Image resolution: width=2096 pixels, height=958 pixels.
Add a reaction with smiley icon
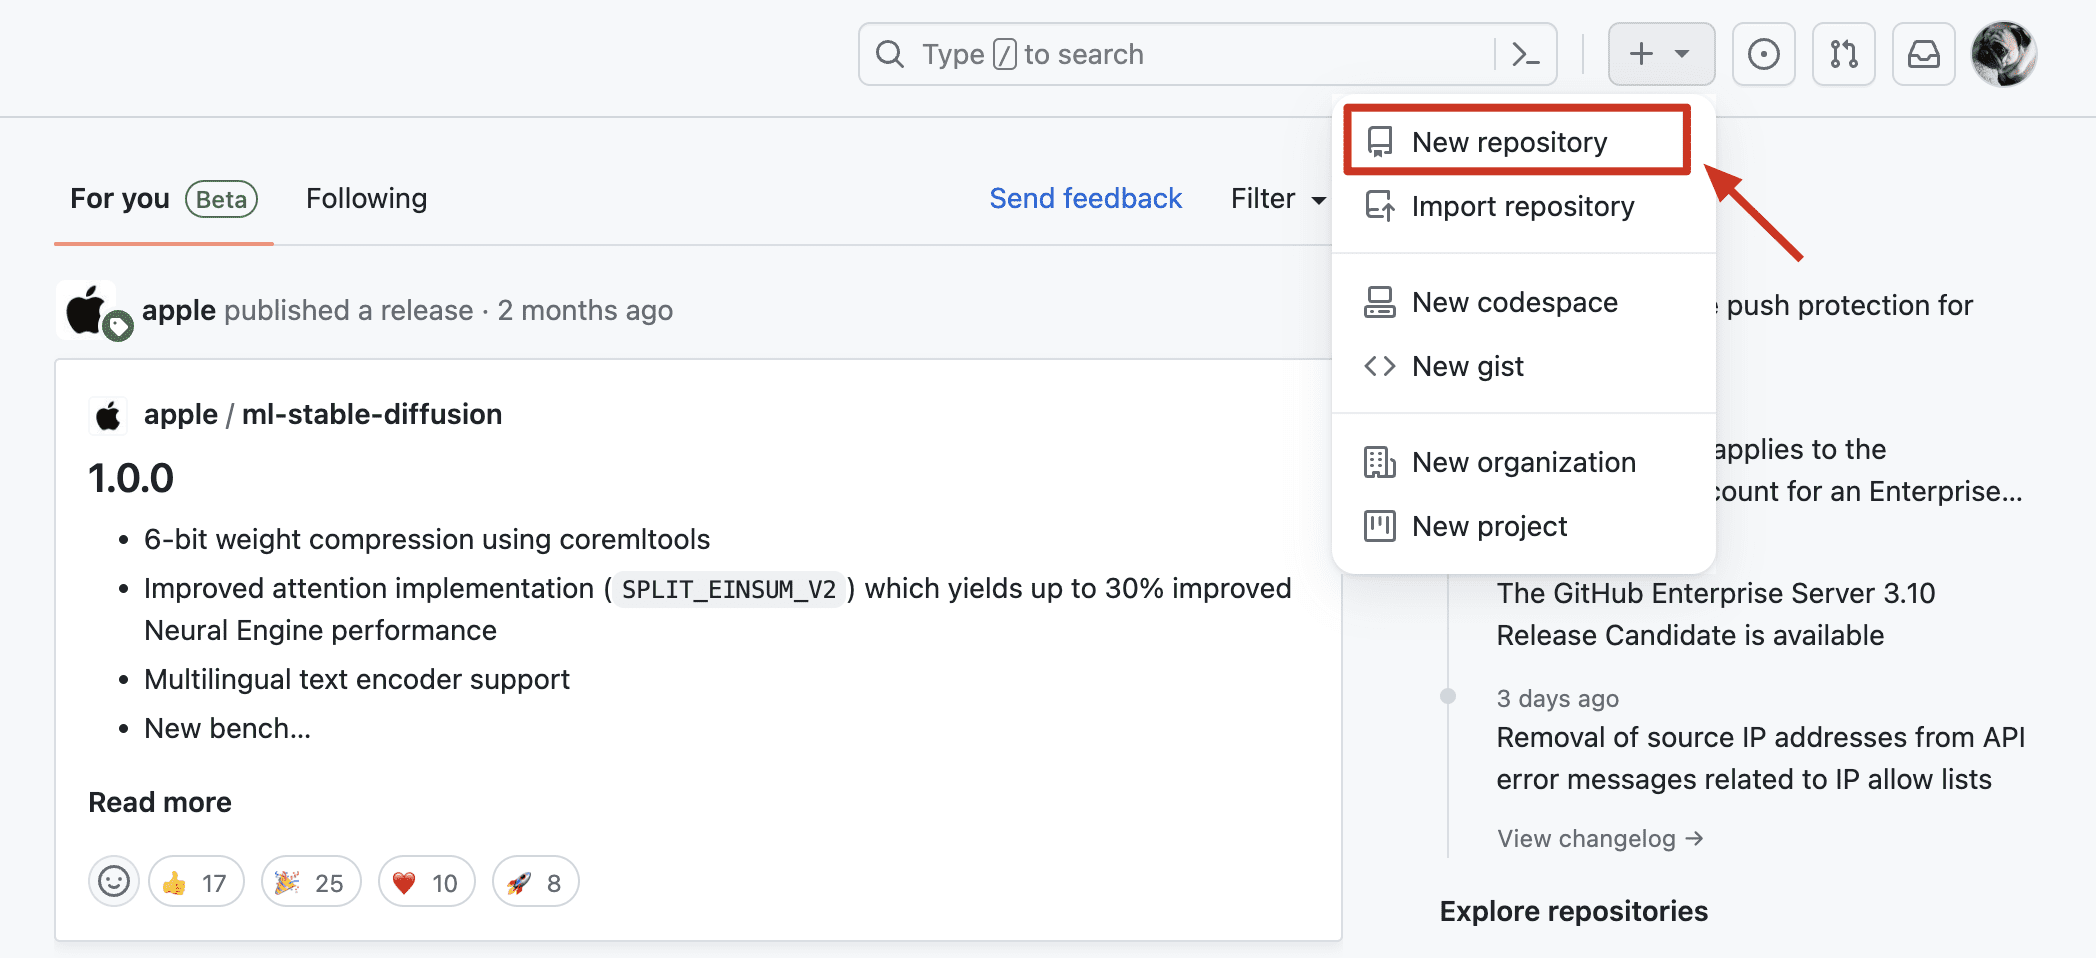114,882
